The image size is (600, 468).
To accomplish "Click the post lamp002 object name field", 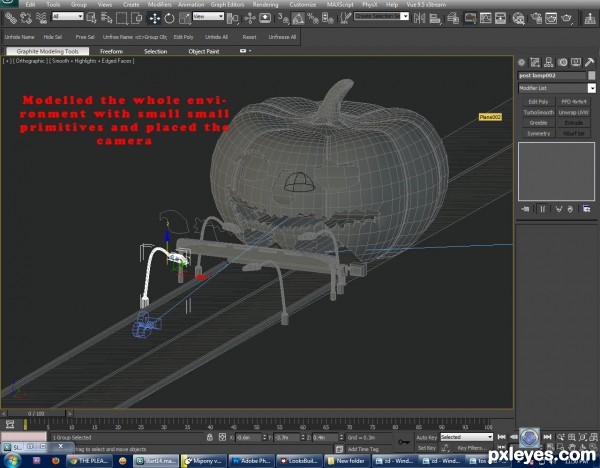I will [x=552, y=75].
